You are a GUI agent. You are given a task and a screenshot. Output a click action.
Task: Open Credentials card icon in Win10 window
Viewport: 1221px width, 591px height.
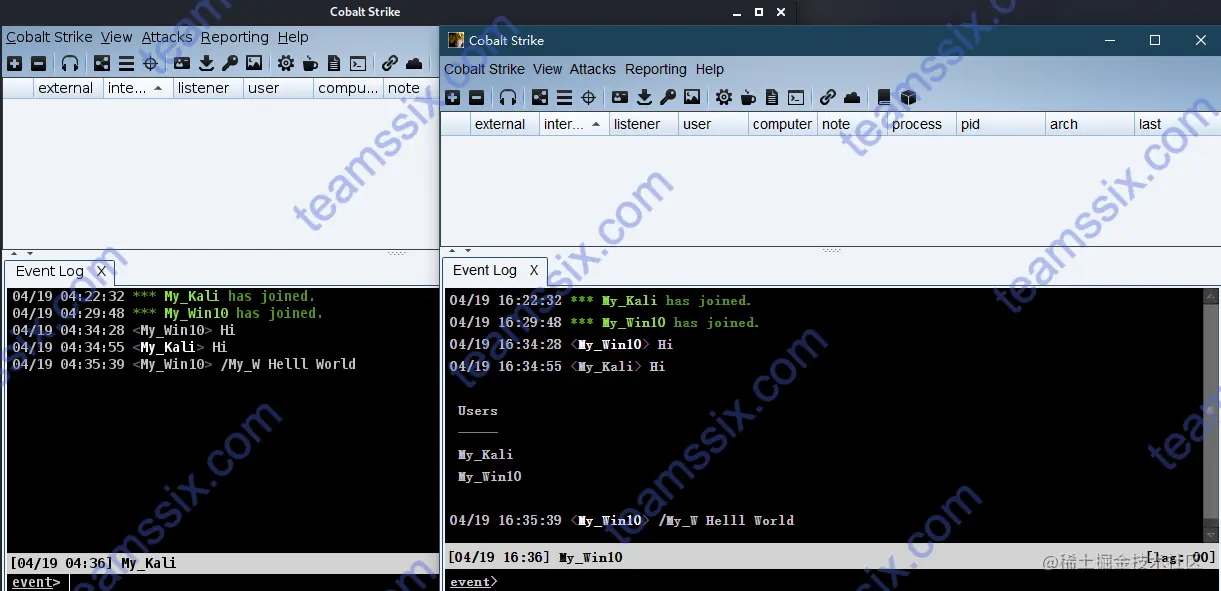coord(620,97)
